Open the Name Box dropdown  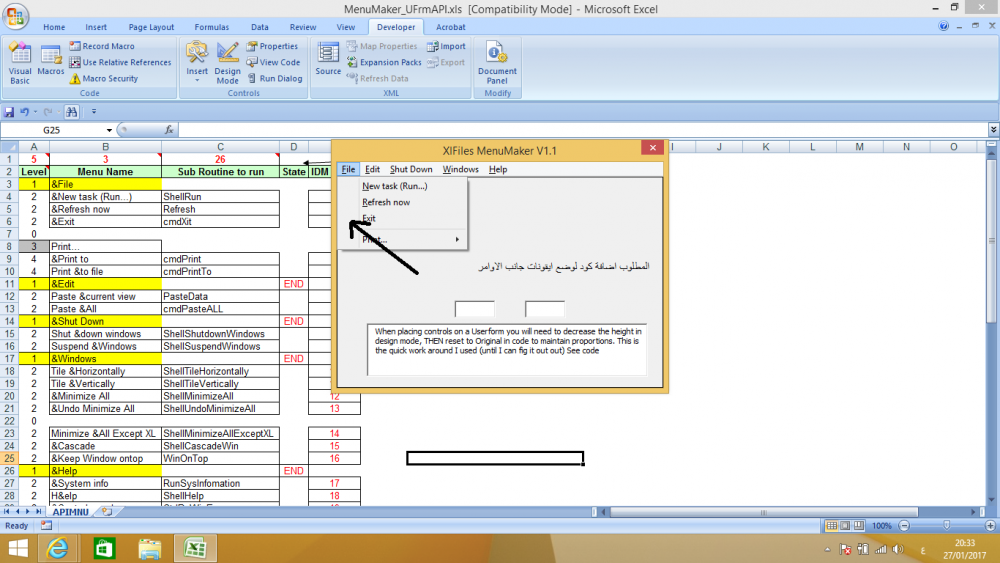pyautogui.click(x=109, y=130)
